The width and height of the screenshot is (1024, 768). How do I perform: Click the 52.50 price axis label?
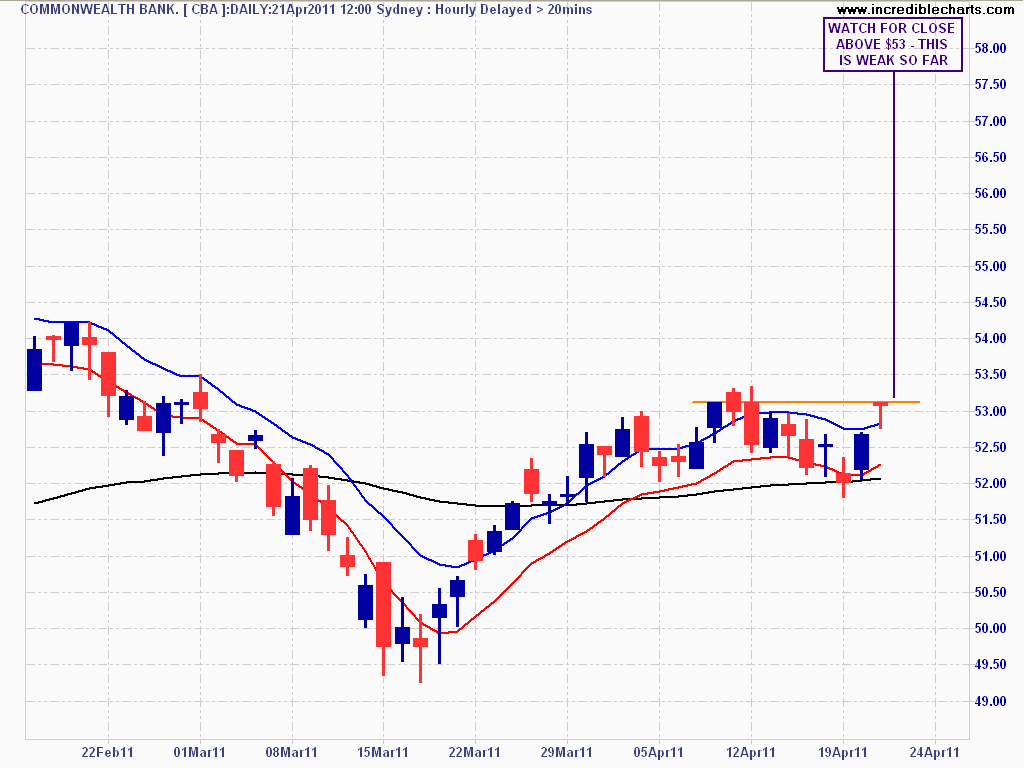point(990,447)
